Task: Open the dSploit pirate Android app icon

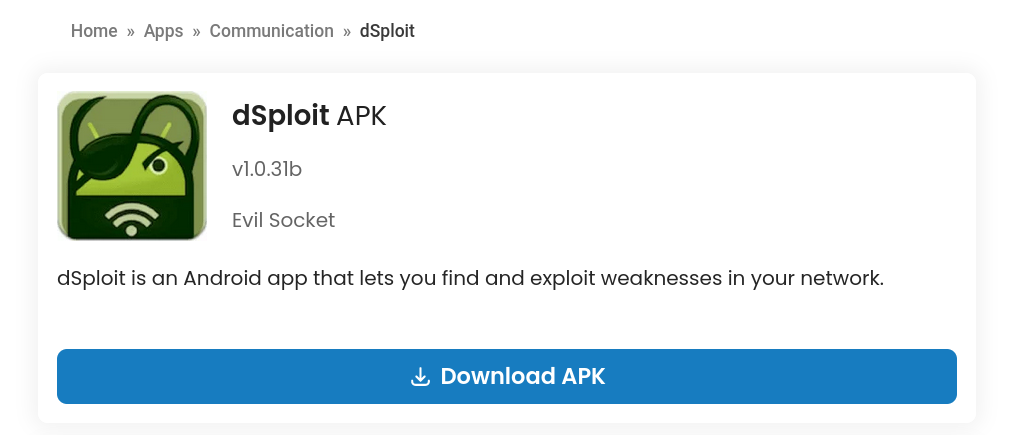Action: 132,165
